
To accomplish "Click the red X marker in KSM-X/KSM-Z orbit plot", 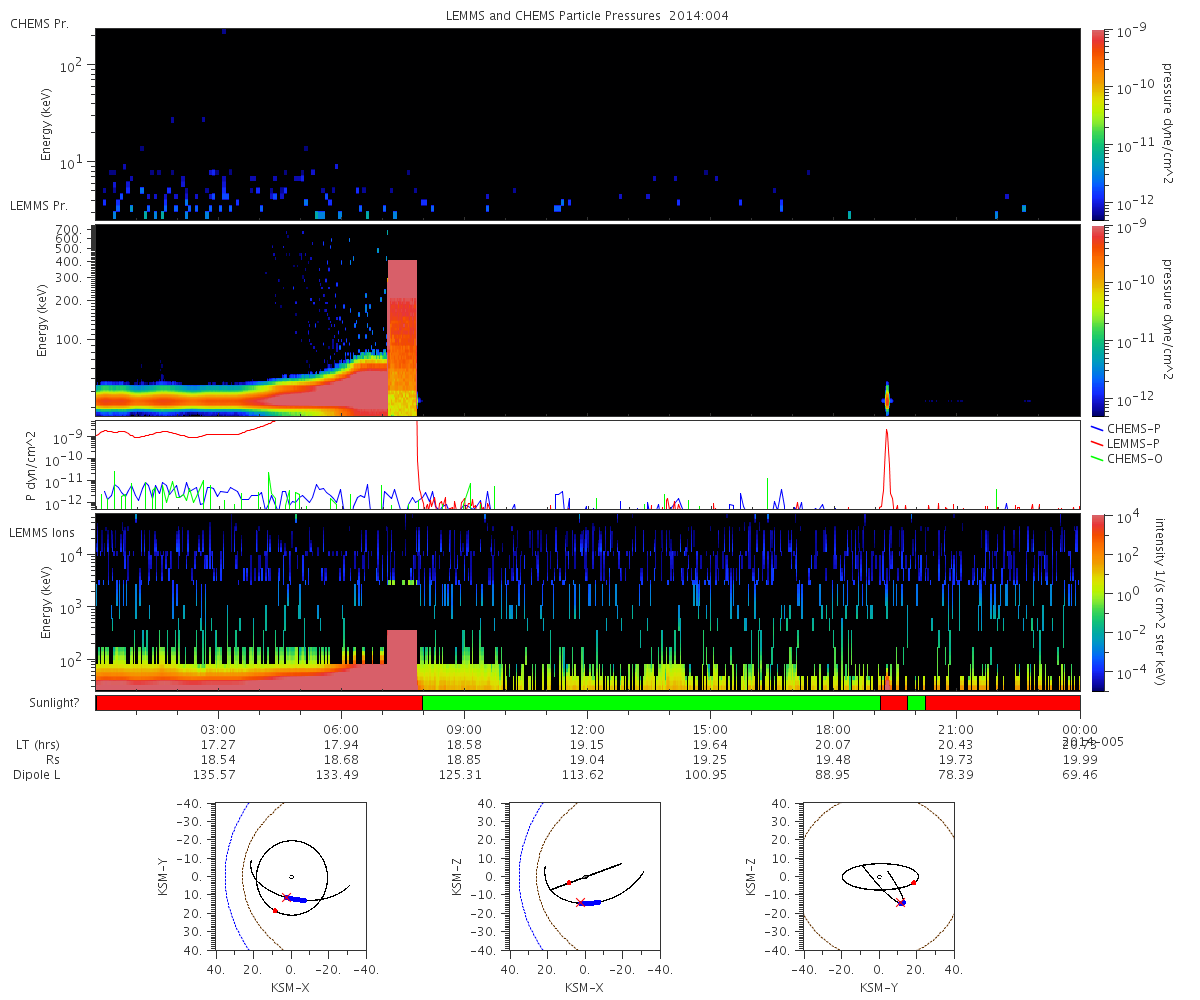I will 579,902.
